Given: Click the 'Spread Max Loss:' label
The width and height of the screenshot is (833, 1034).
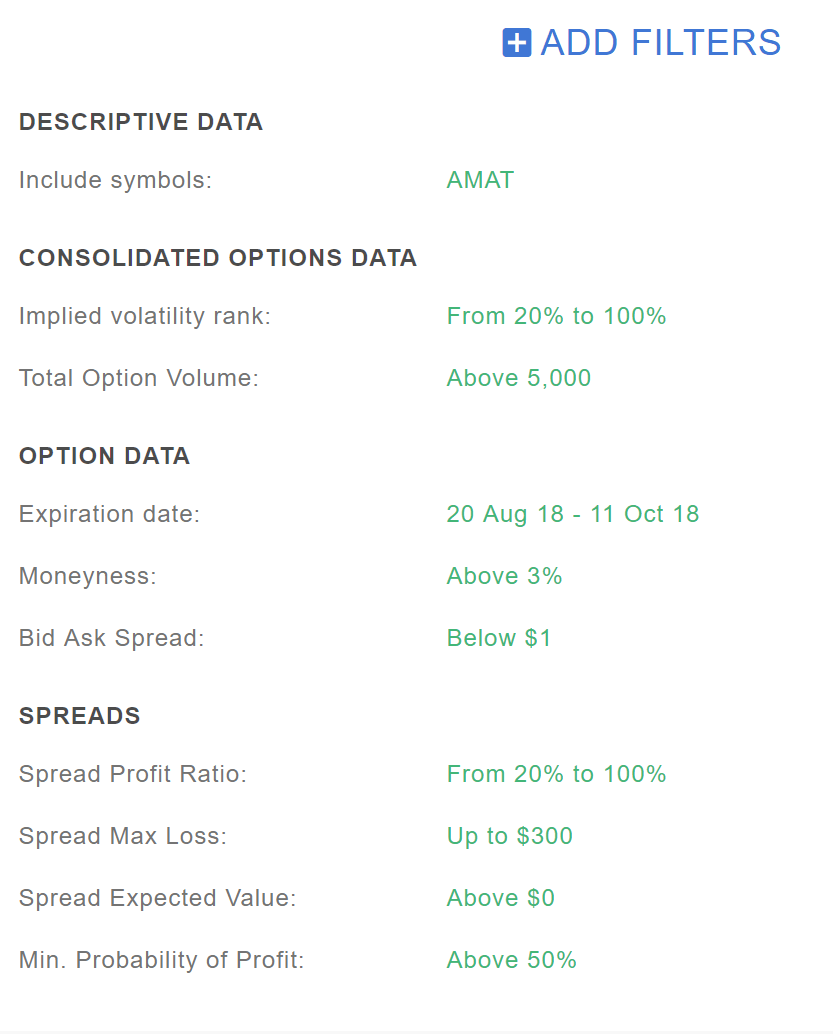Looking at the screenshot, I should click(122, 836).
